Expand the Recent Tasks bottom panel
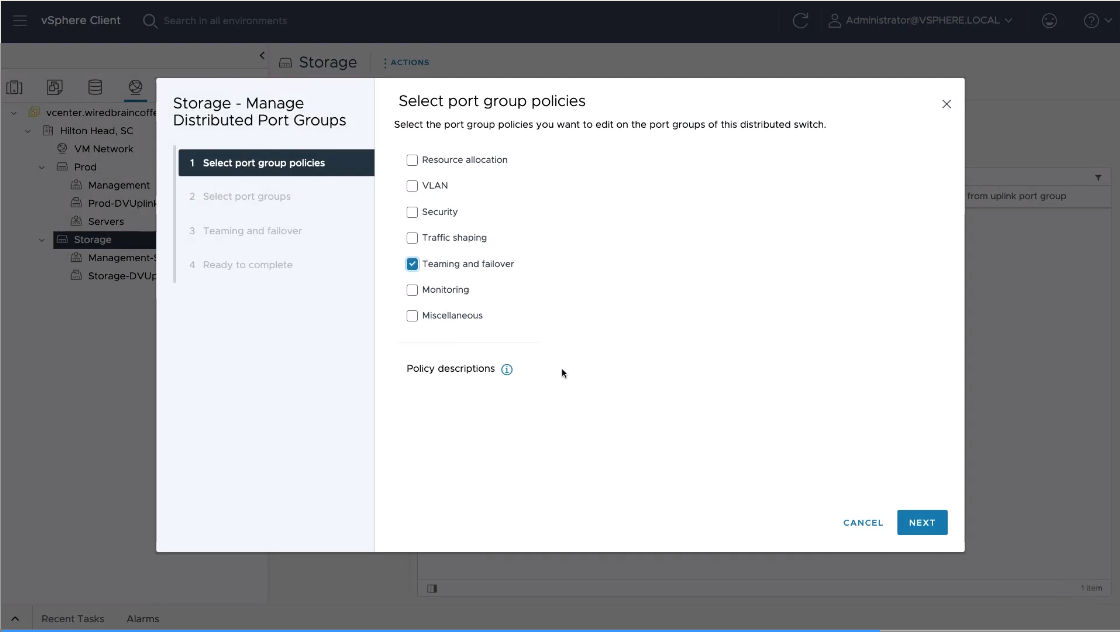 coord(72,619)
